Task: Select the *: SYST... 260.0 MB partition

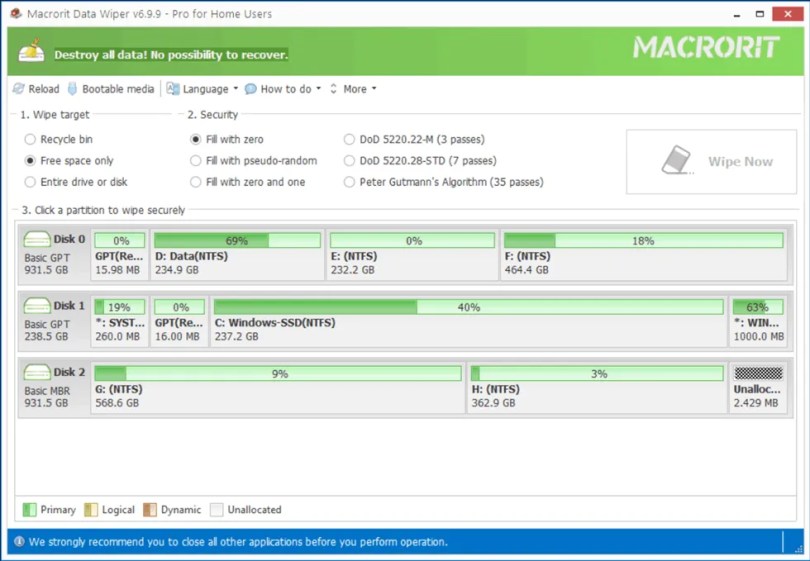Action: tap(120, 321)
